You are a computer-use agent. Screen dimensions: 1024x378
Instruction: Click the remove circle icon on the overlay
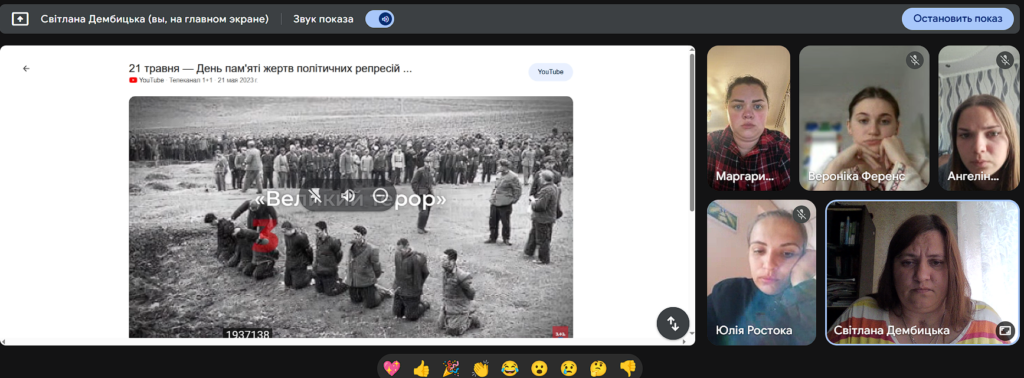click(x=380, y=195)
